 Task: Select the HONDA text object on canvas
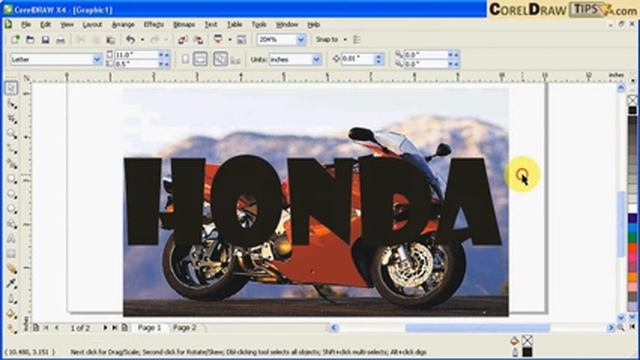[313, 201]
